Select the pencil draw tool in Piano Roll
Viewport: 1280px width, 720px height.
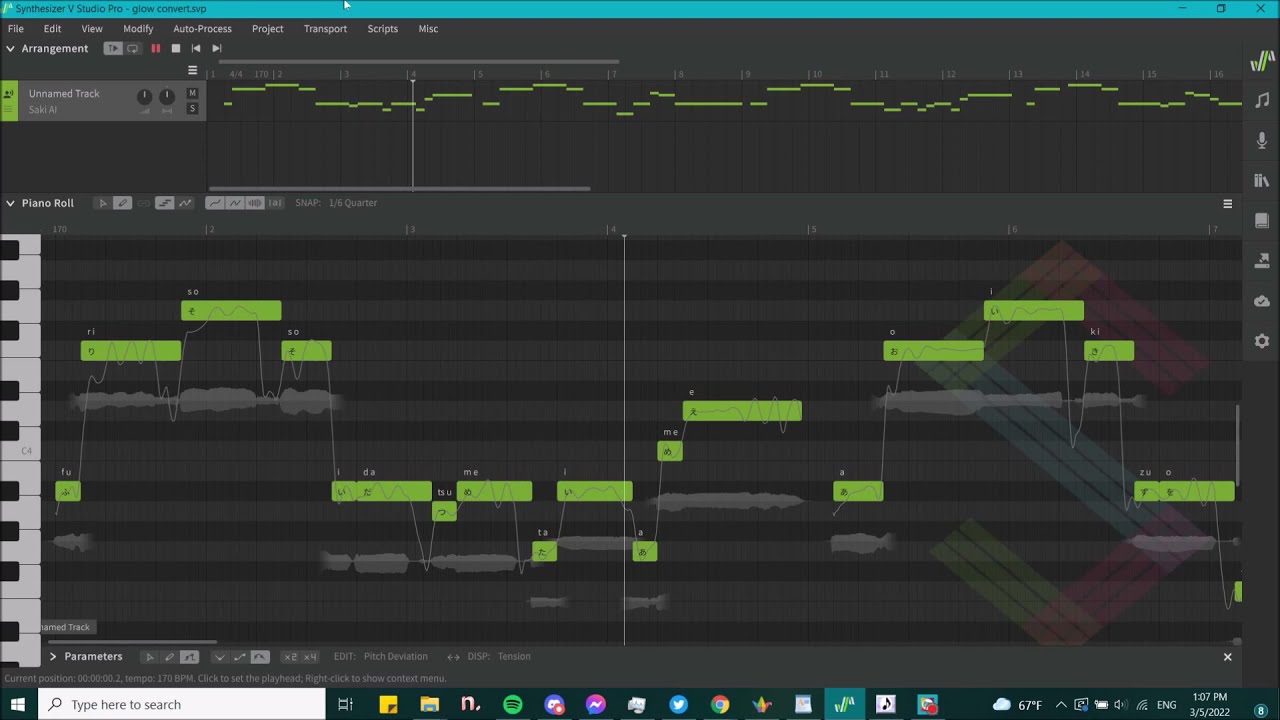point(122,203)
